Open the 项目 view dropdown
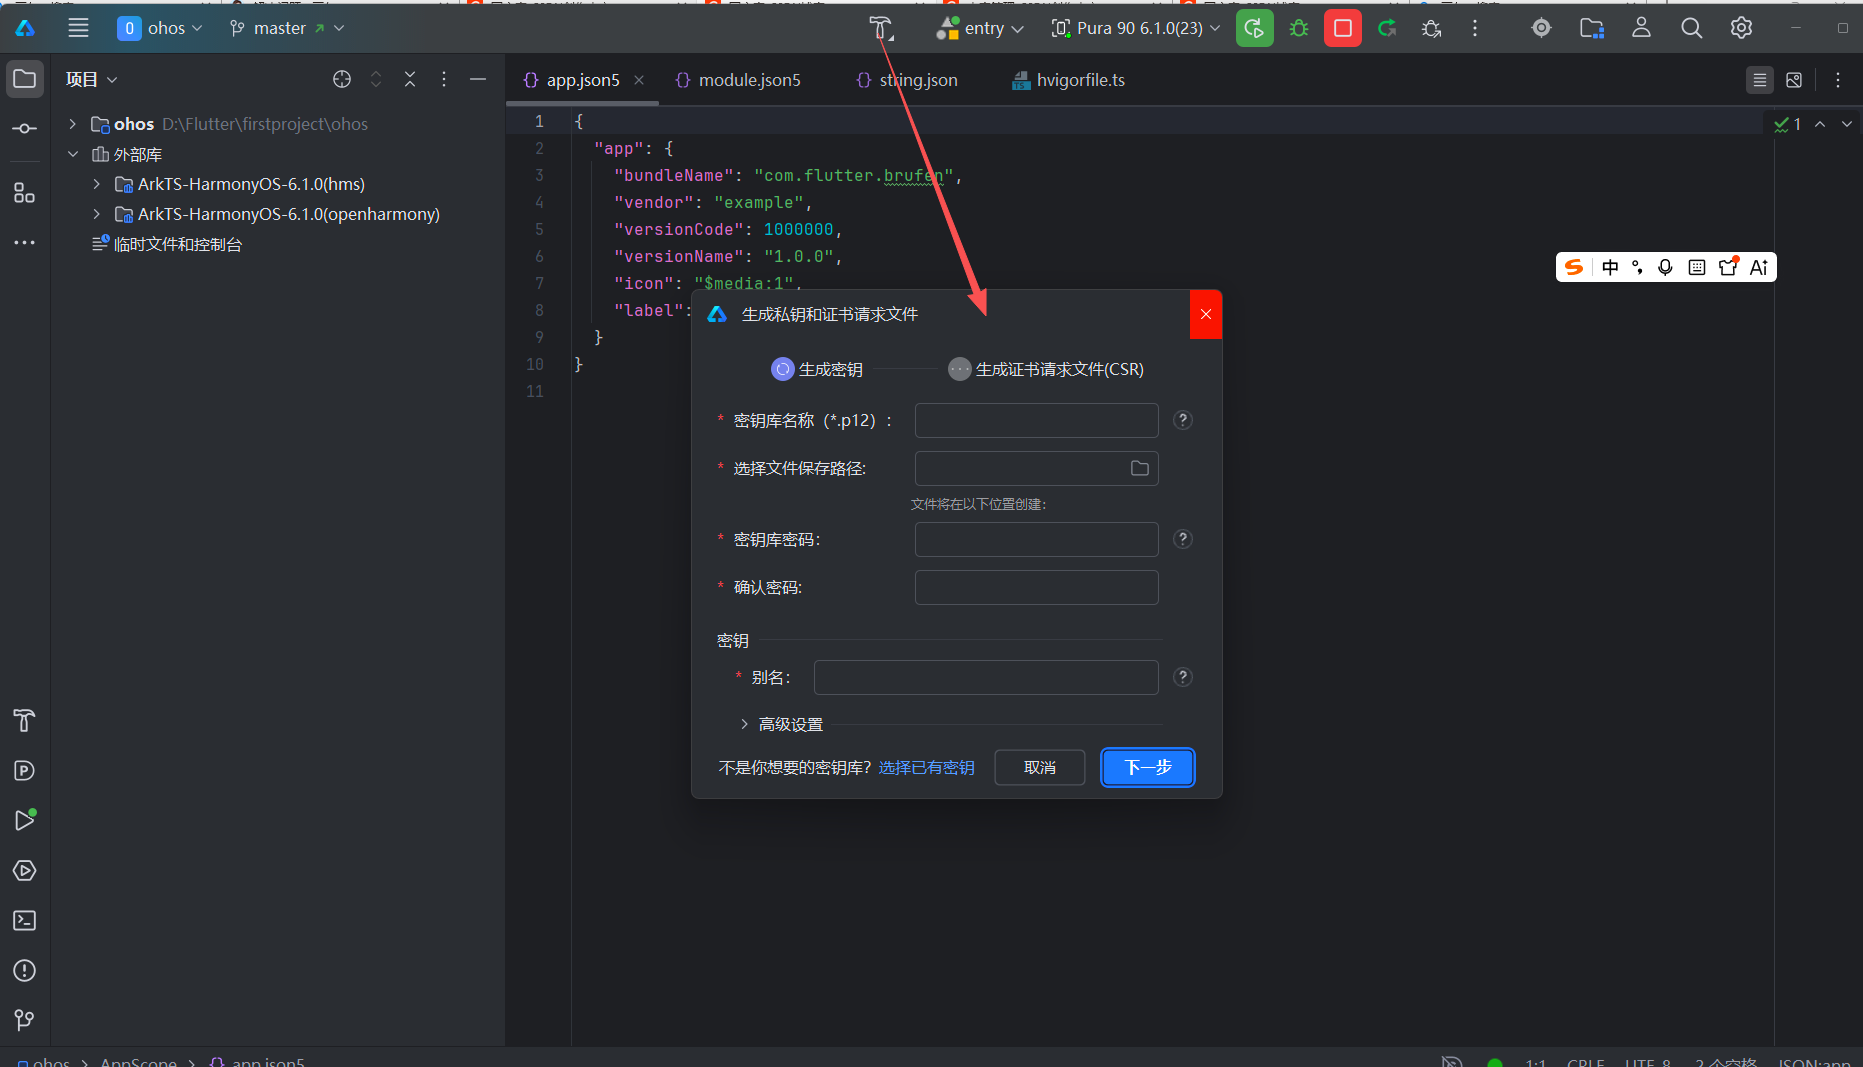Image resolution: width=1863 pixels, height=1067 pixels. (91, 79)
